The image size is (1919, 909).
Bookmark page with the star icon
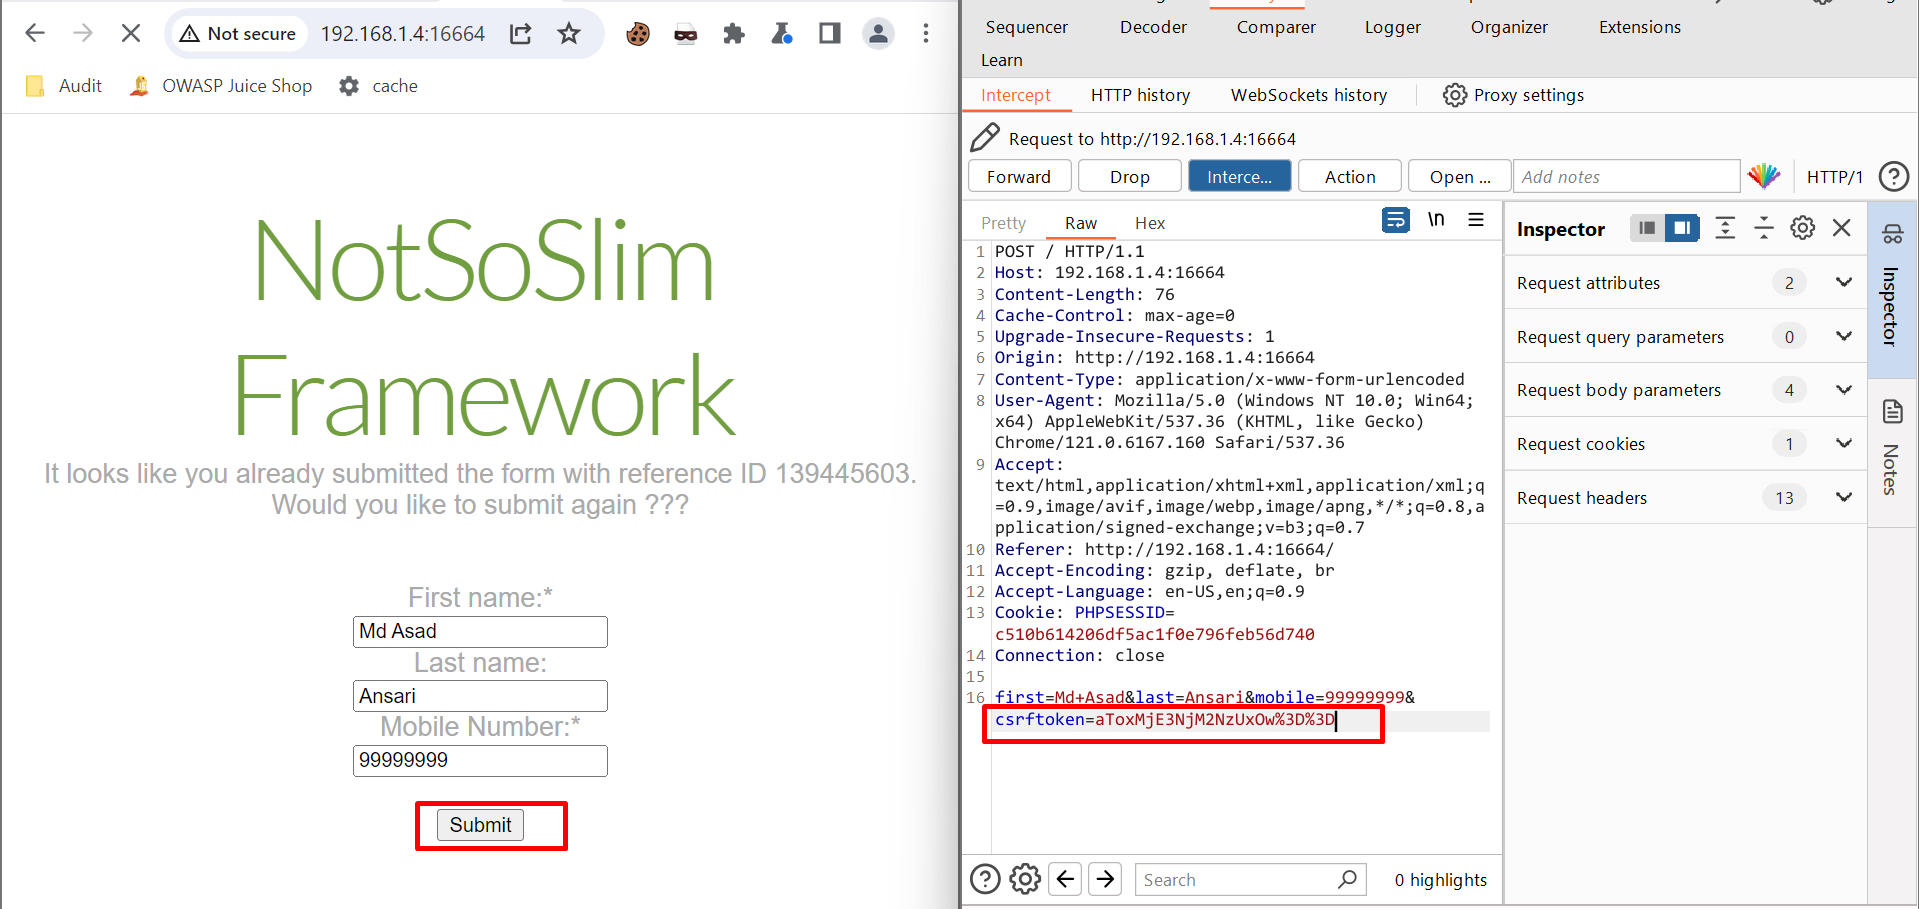pos(569,34)
